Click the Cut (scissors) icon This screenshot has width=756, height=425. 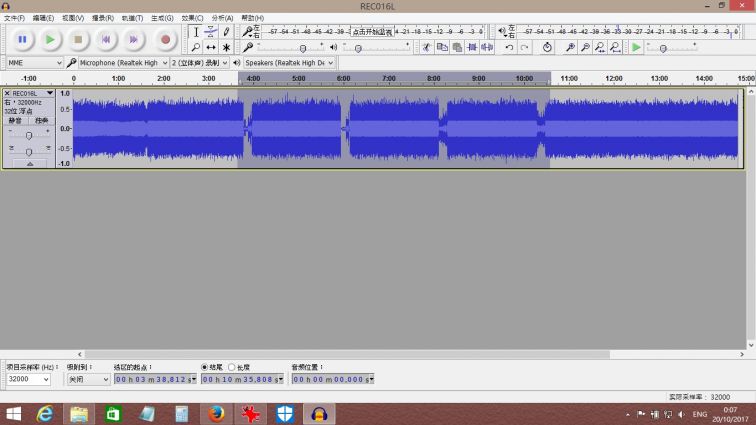pyautogui.click(x=427, y=47)
